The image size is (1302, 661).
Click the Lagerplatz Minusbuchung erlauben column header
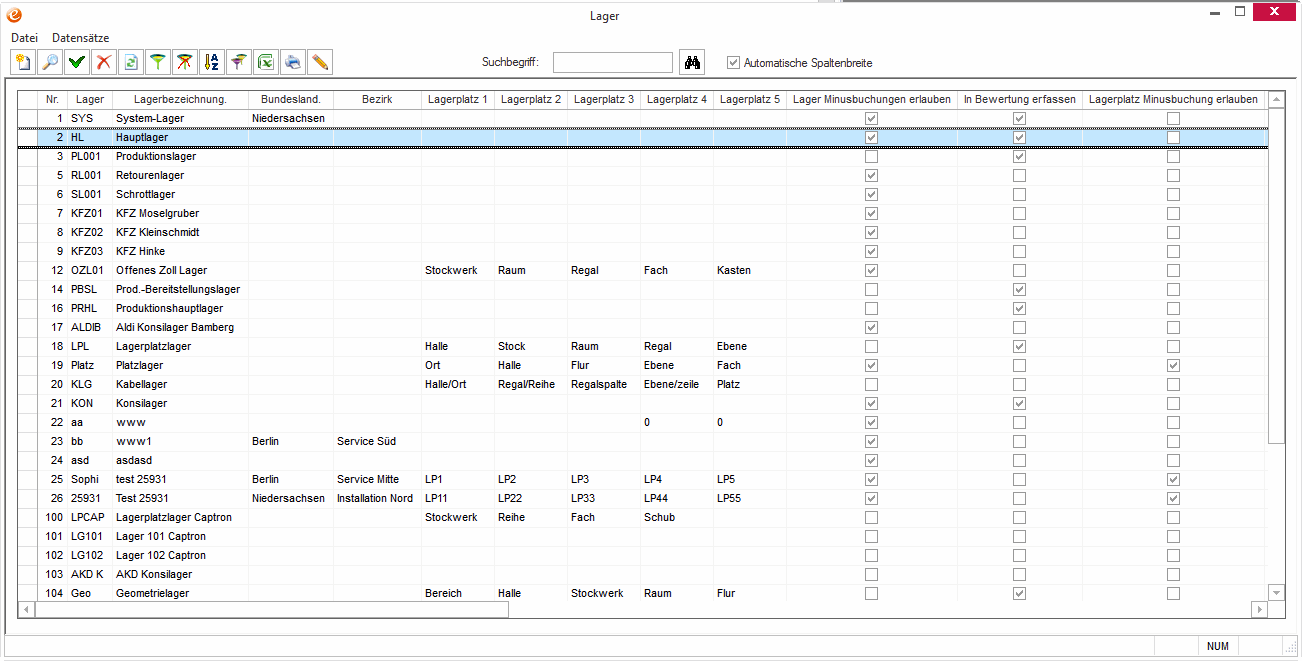point(1173,99)
